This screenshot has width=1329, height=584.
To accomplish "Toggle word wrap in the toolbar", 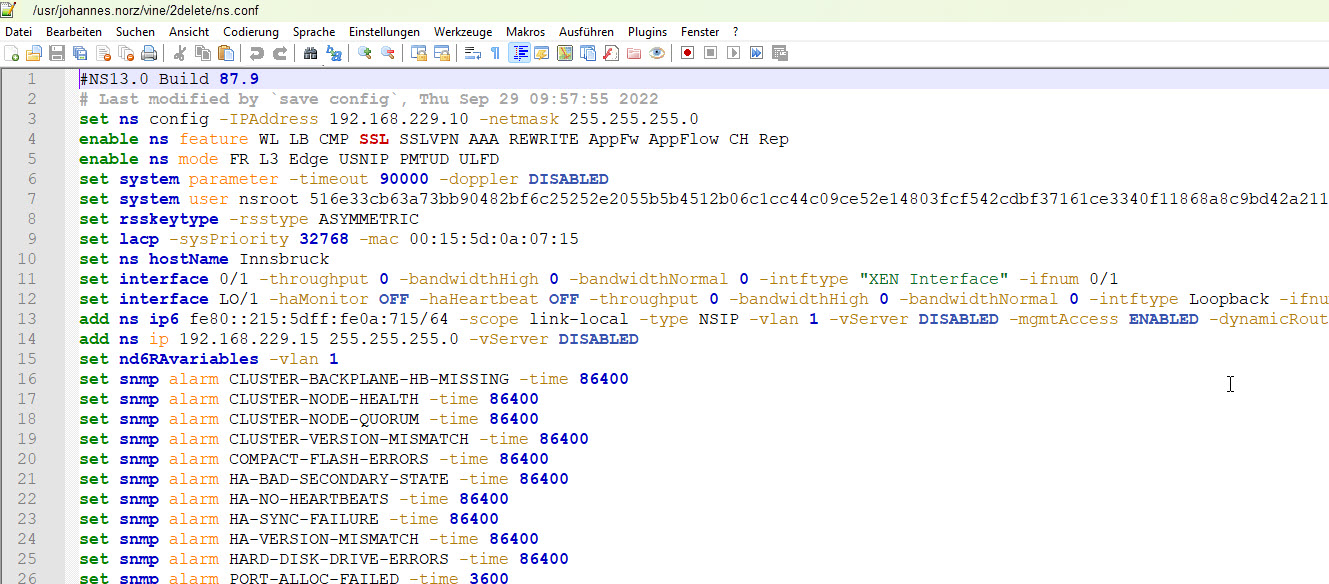I will pyautogui.click(x=473, y=54).
